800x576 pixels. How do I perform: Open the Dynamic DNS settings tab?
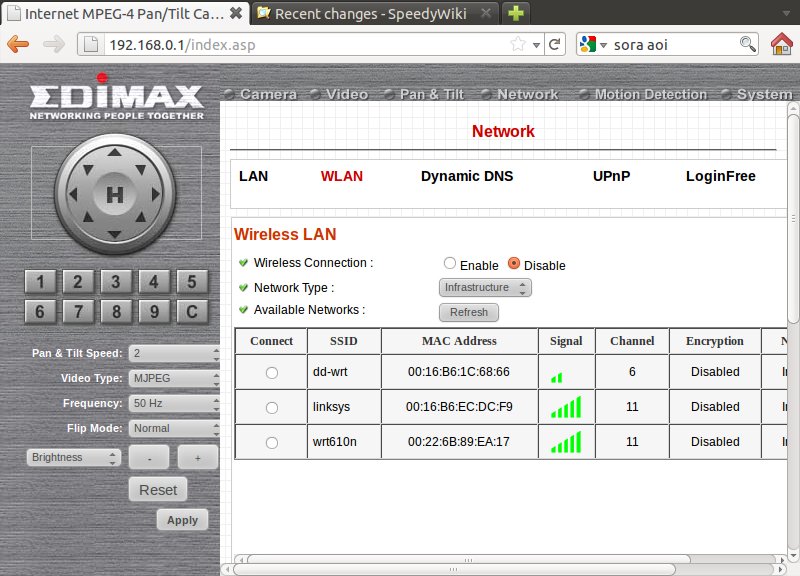(466, 176)
